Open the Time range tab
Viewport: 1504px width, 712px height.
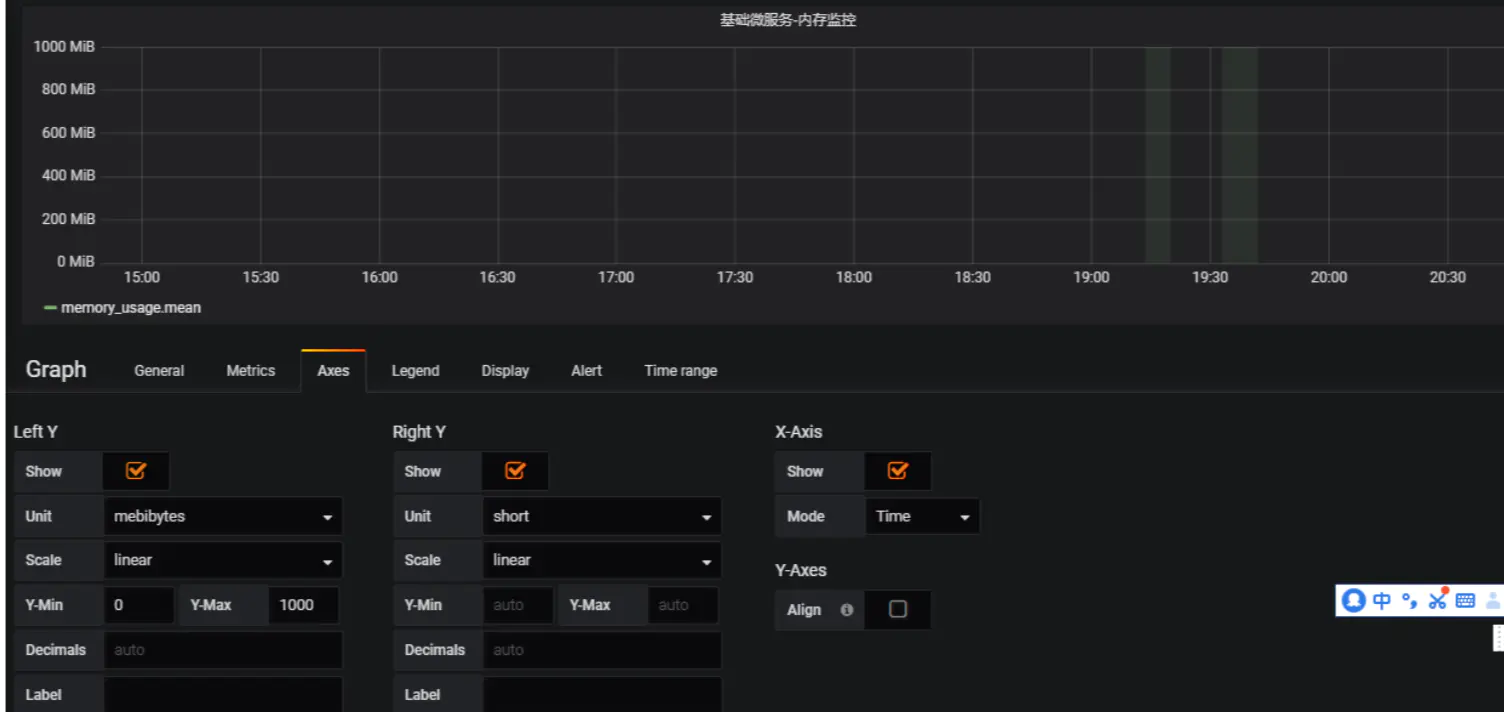680,370
